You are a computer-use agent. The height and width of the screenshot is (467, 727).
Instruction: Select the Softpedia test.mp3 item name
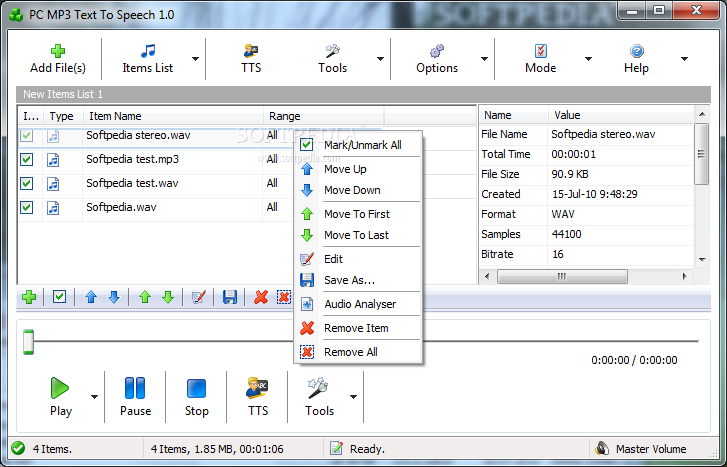pos(133,159)
